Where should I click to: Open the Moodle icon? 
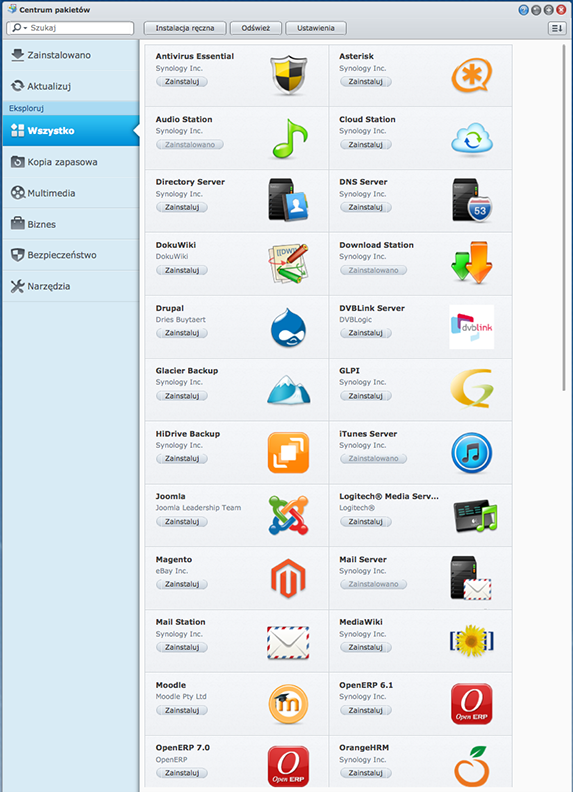click(288, 704)
